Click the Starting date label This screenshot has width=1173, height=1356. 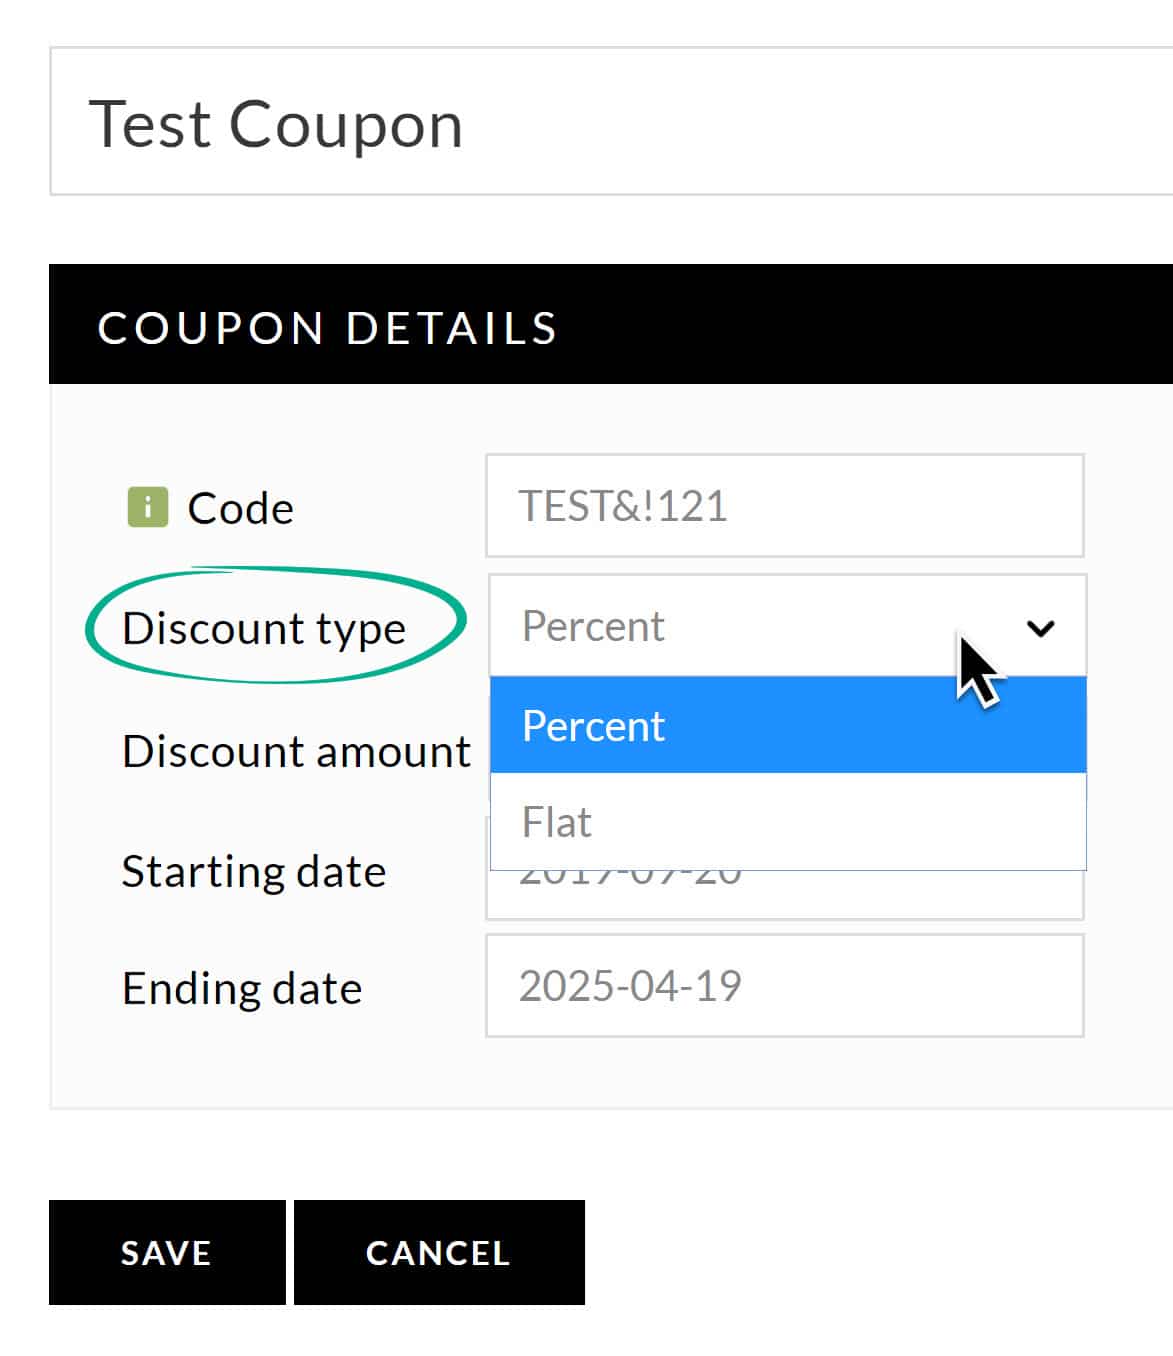(x=254, y=871)
